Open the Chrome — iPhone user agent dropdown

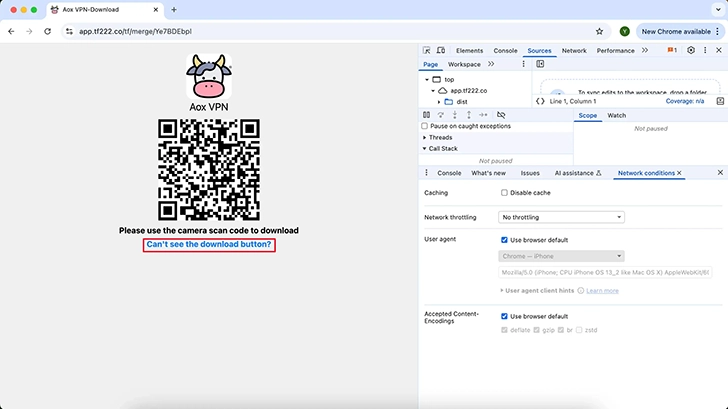561,256
